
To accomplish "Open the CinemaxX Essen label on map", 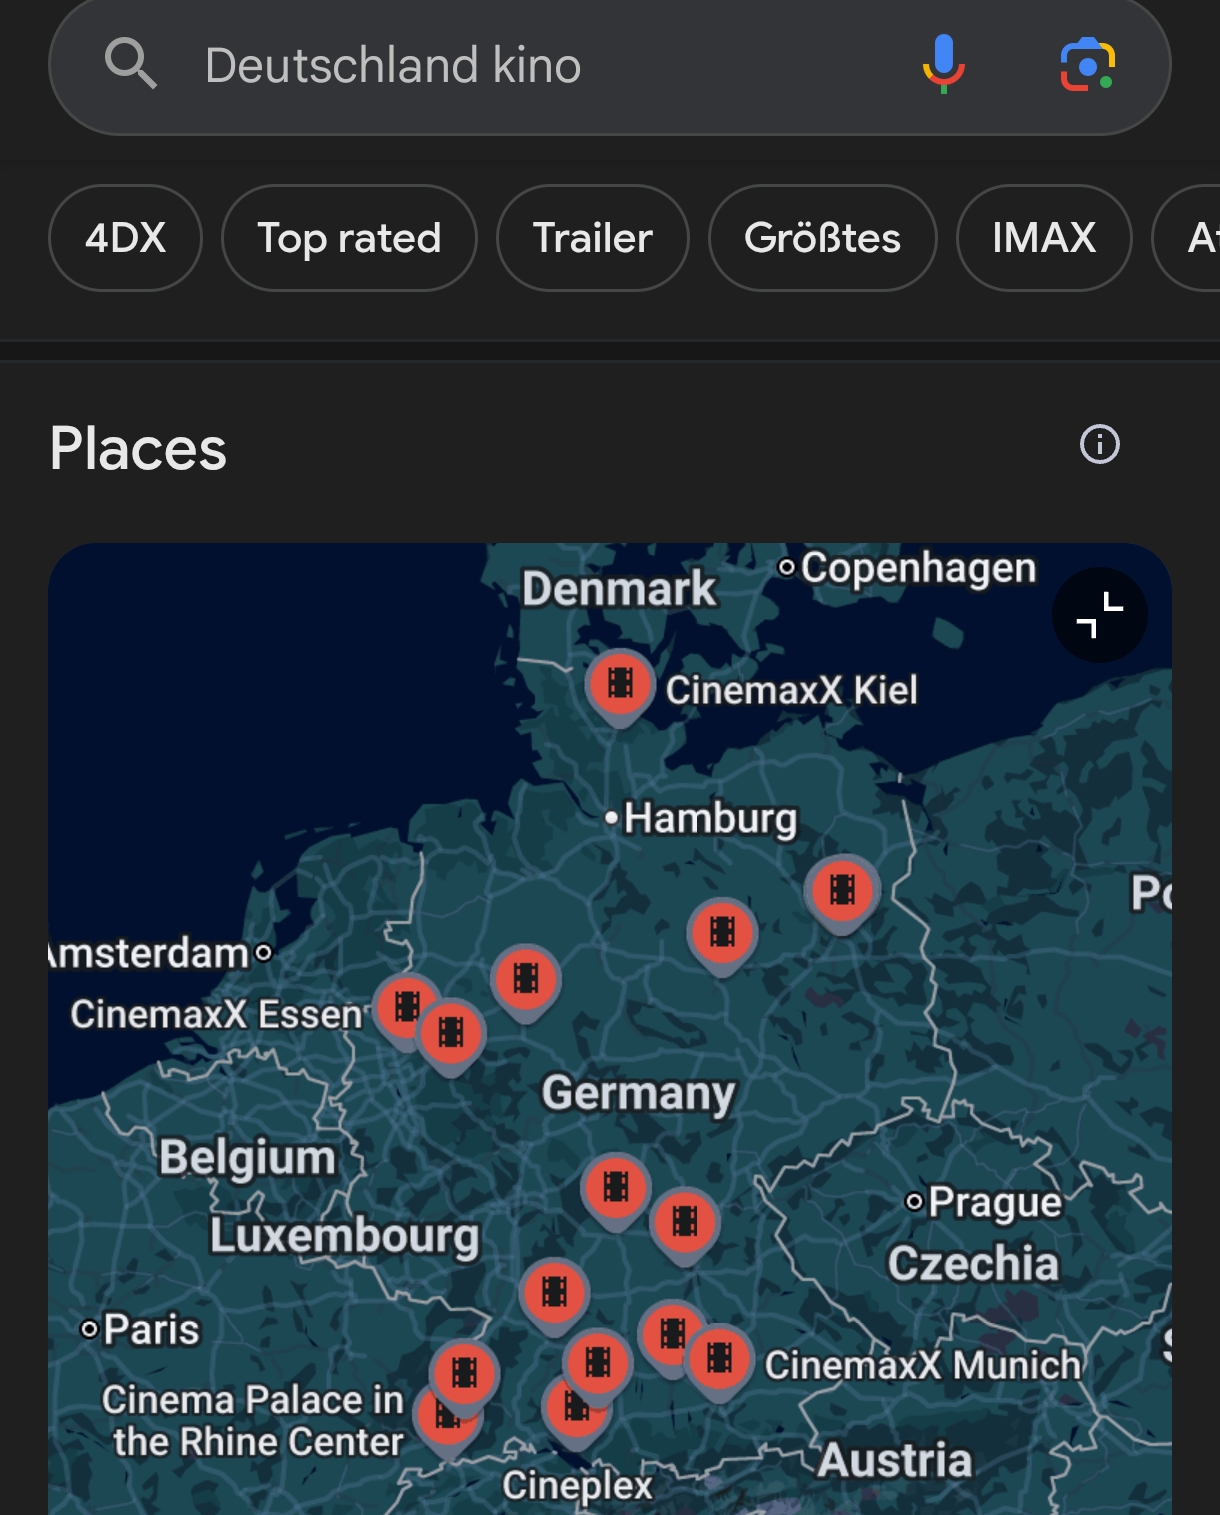I will (216, 1014).
